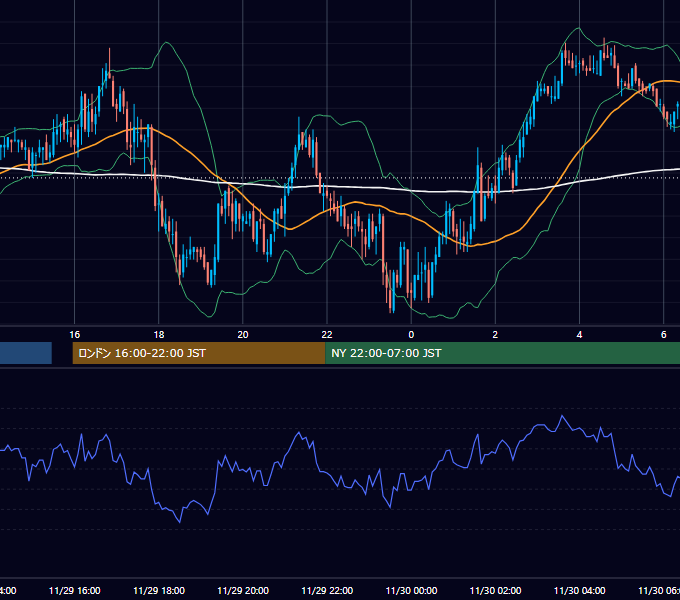Click the 20 hour axis label
Viewport: 680px width, 600px height.
click(x=243, y=335)
